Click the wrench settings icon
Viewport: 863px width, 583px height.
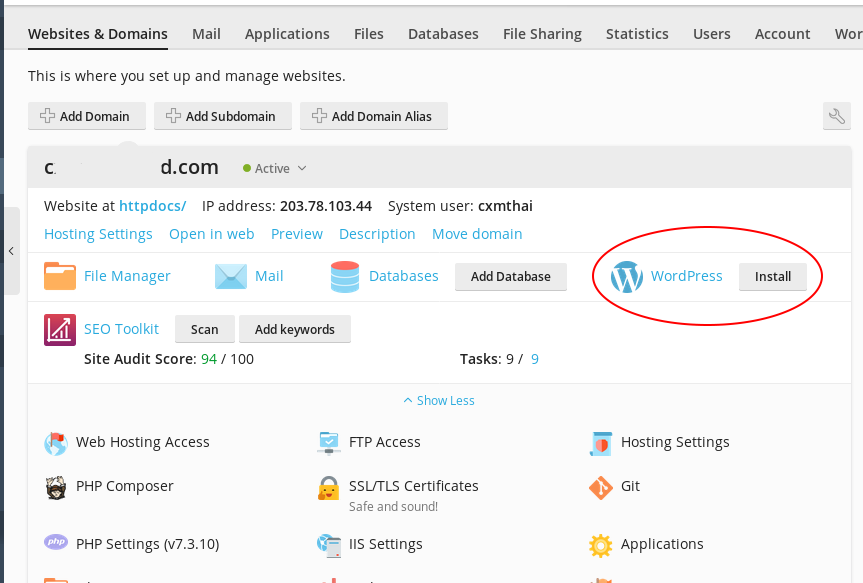click(x=837, y=116)
